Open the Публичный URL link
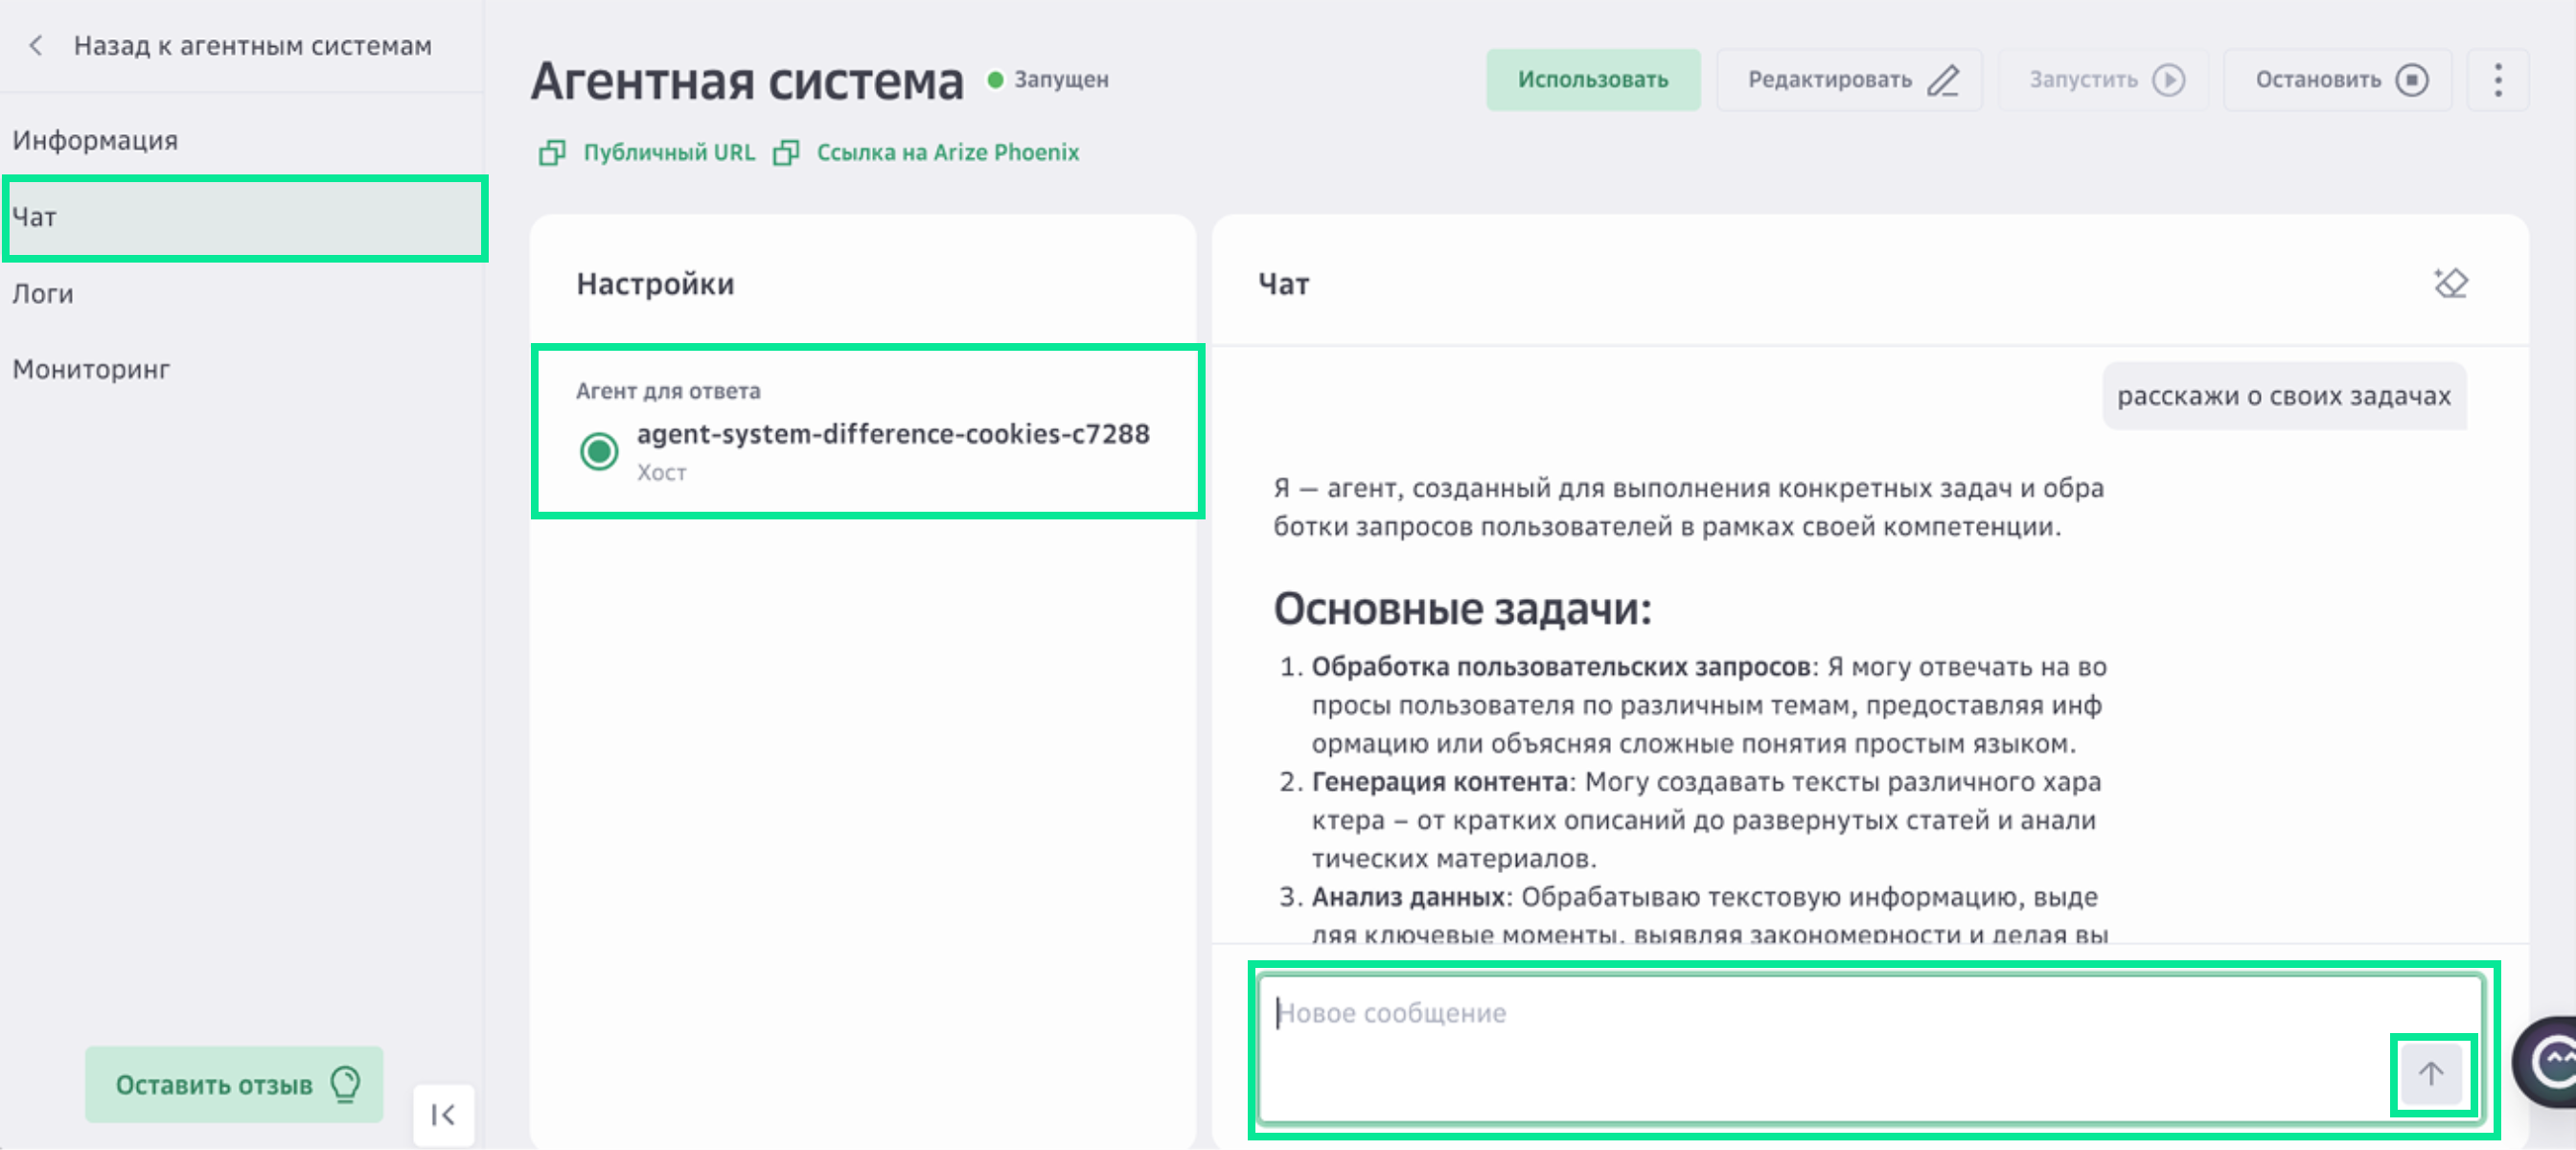Image resolution: width=2576 pixels, height=1150 pixels. pyautogui.click(x=669, y=152)
